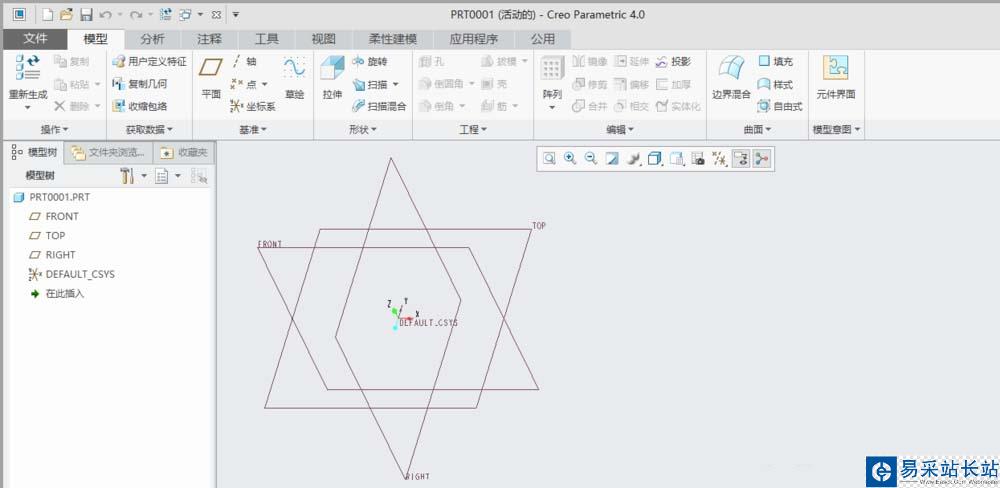Toggle spin center in graphics toolbar
The height and width of the screenshot is (488, 1000).
click(761, 159)
